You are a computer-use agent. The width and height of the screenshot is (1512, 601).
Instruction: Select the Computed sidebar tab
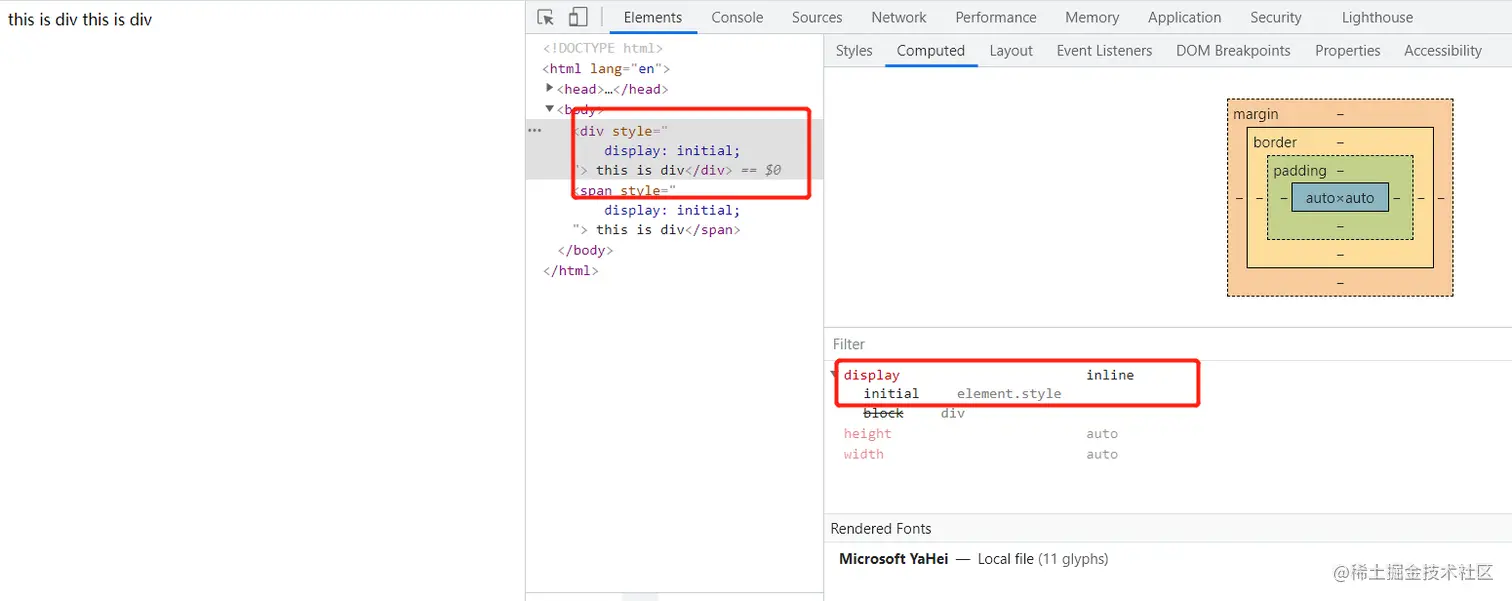(931, 50)
